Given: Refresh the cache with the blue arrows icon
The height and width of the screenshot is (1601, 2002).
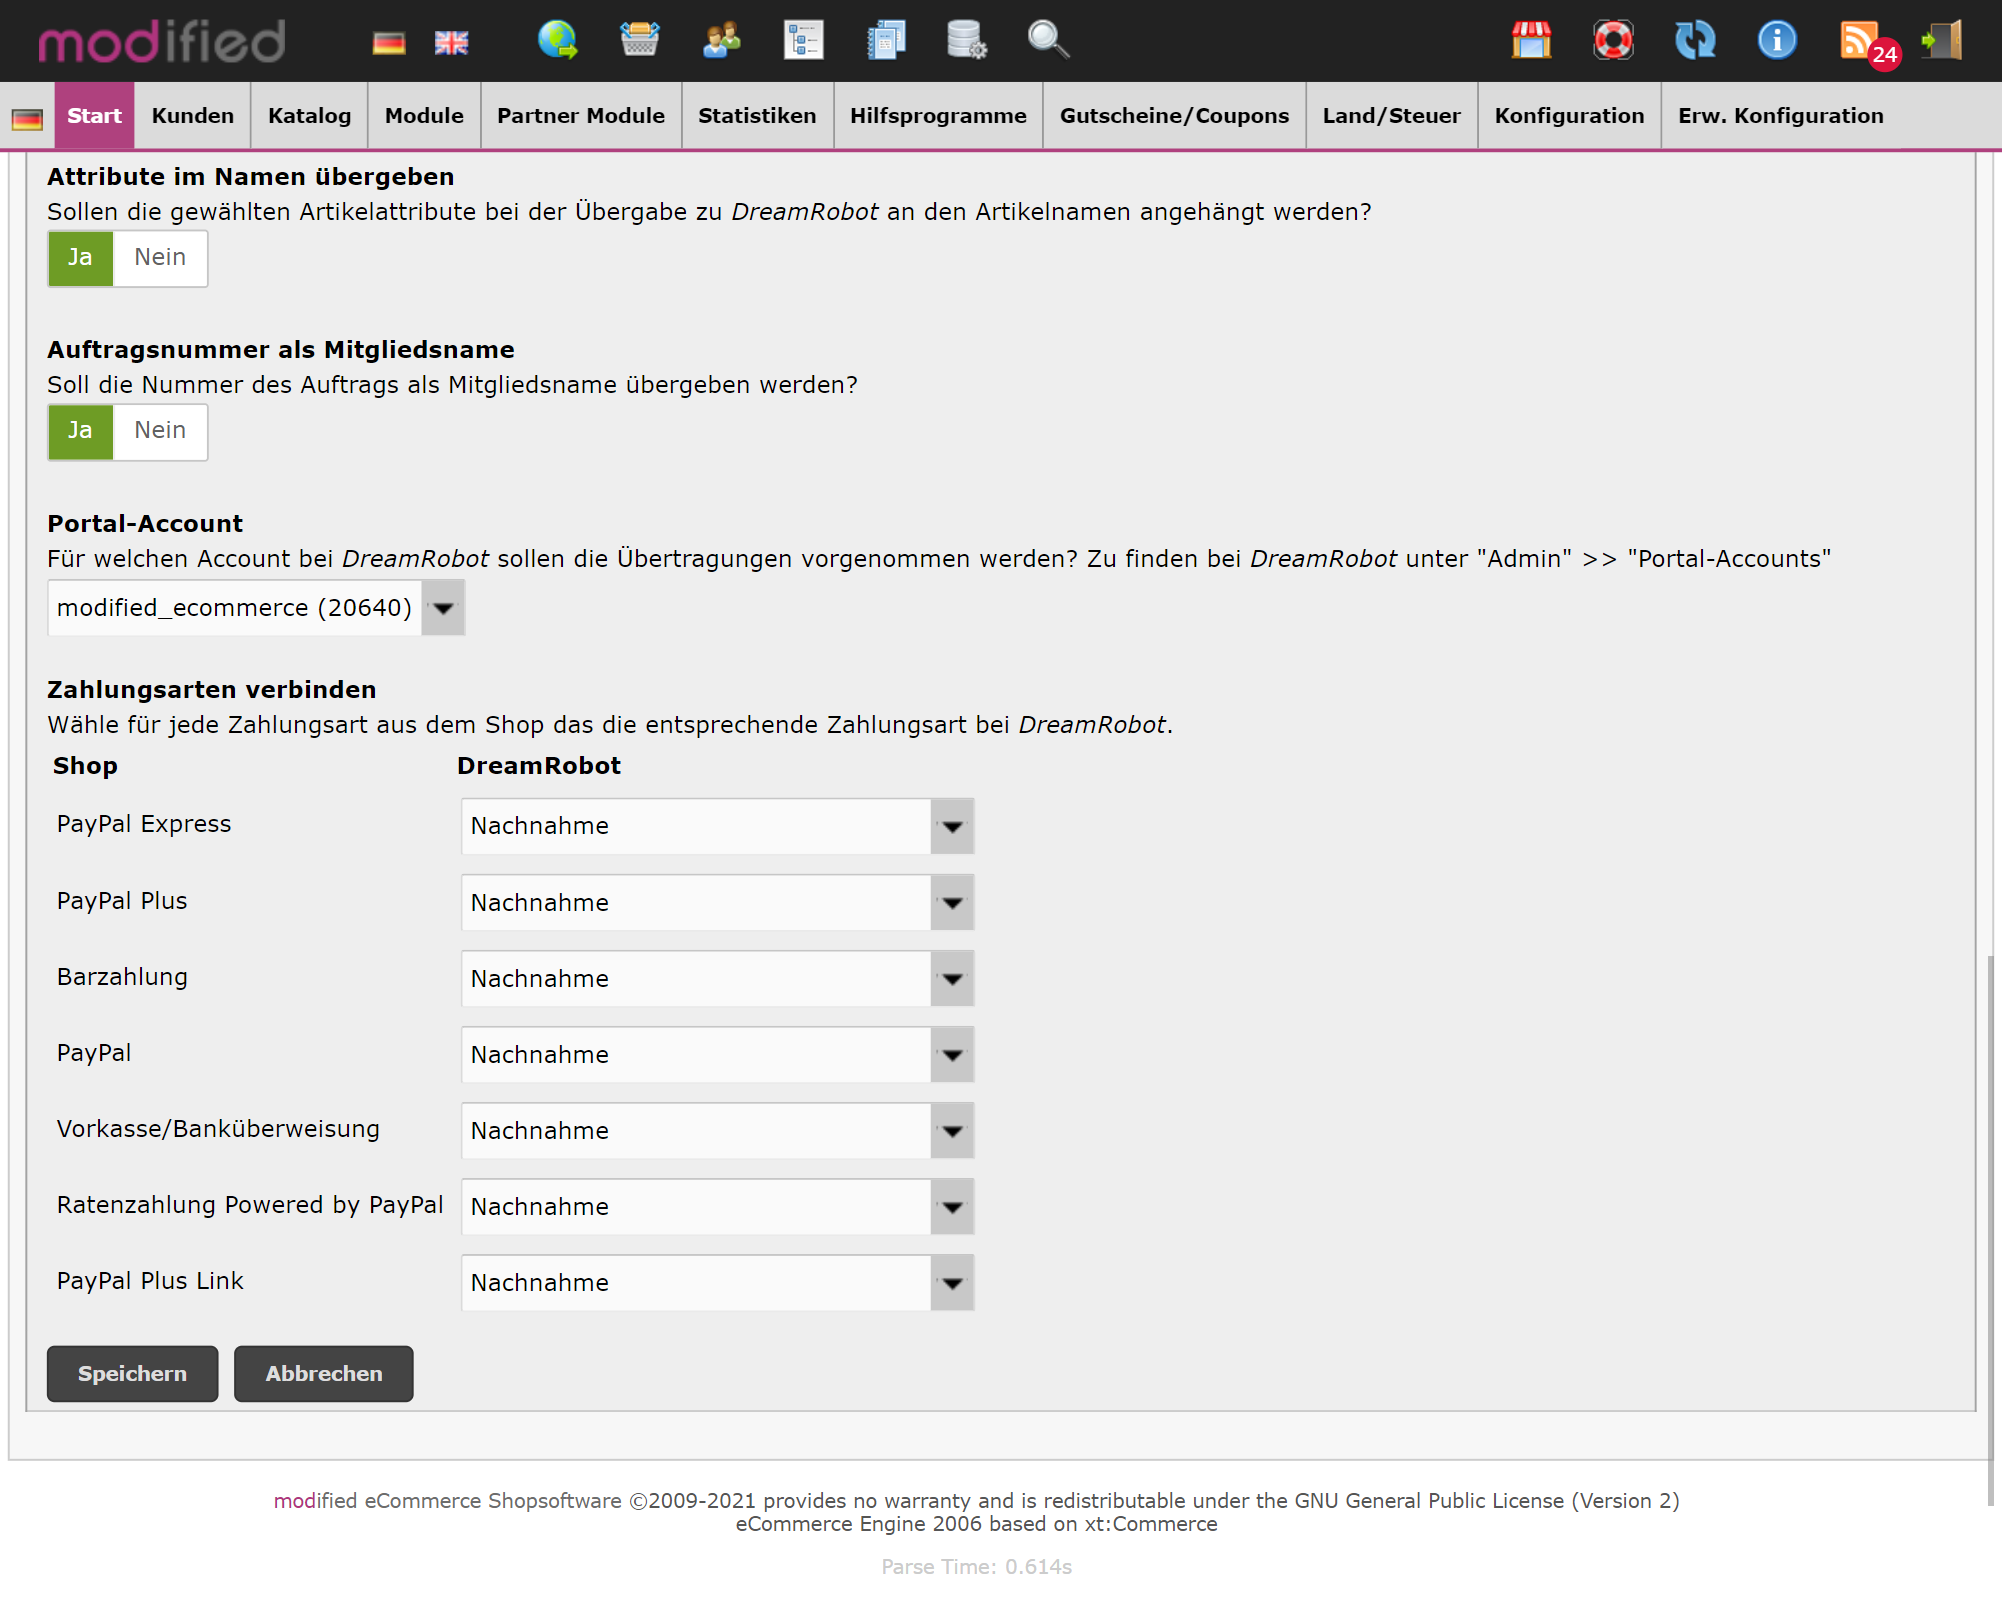Looking at the screenshot, I should point(1695,40).
